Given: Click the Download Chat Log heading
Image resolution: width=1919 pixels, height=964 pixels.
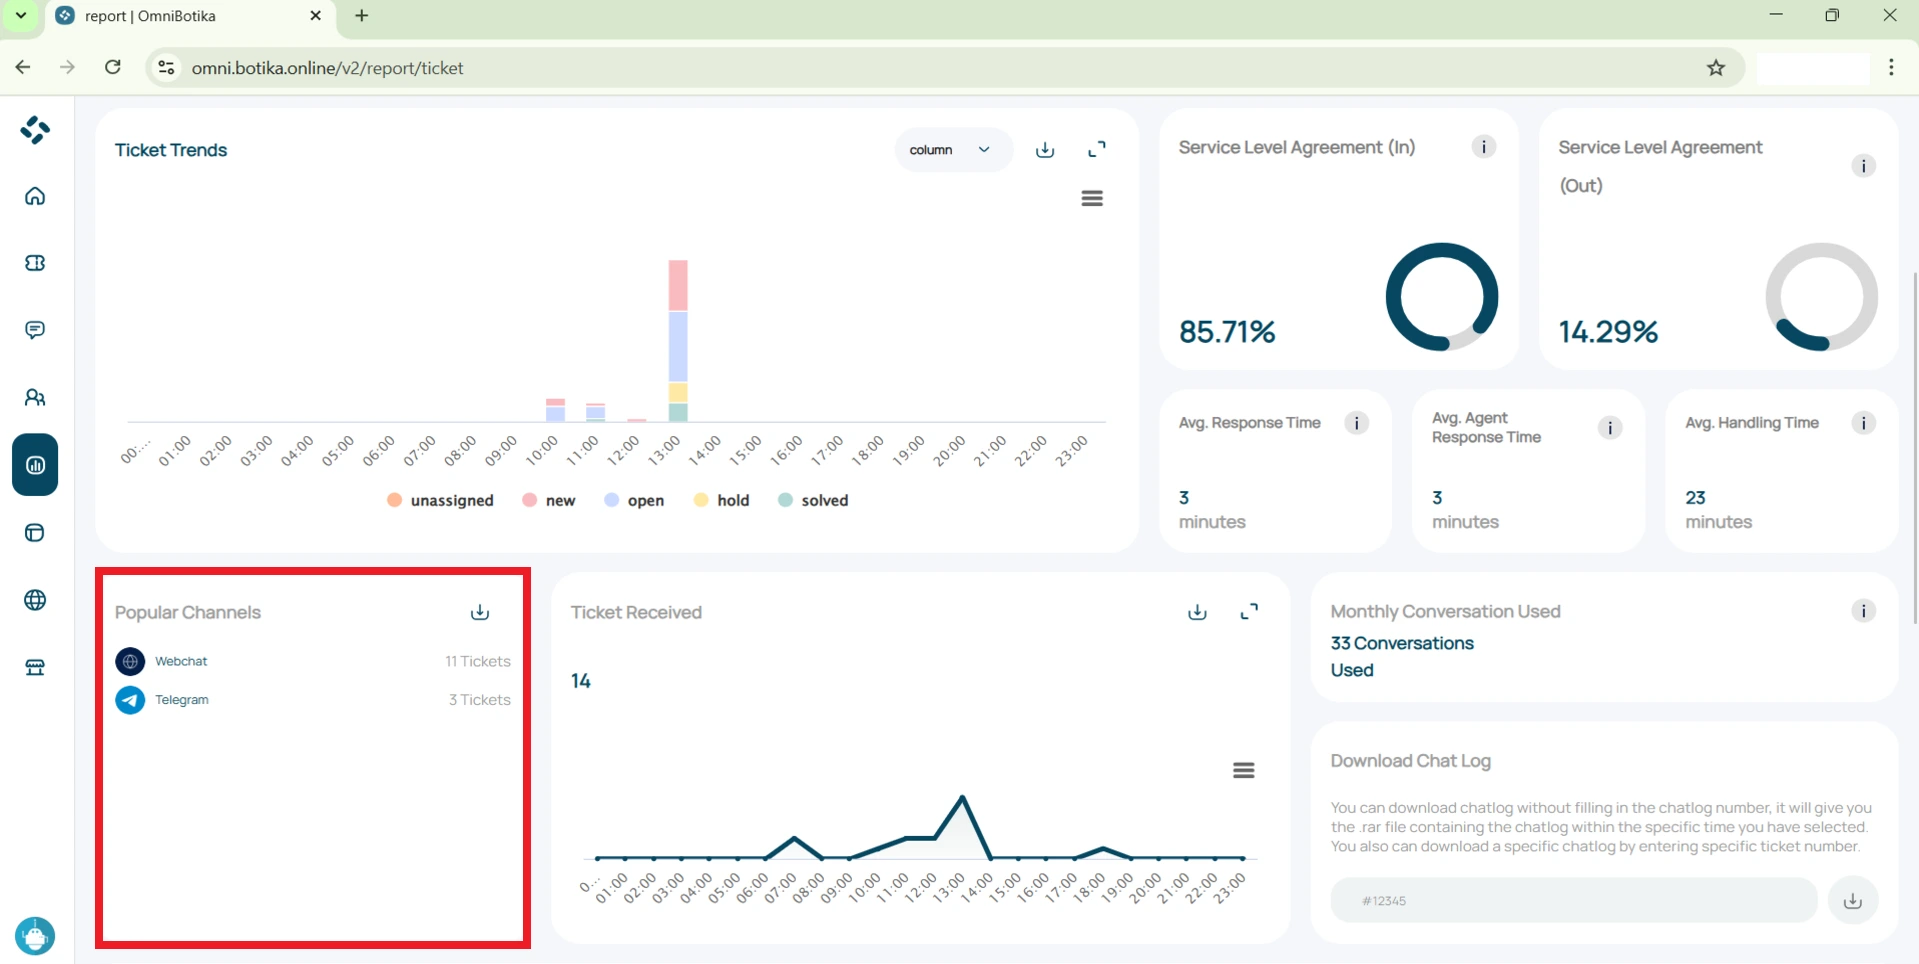Looking at the screenshot, I should coord(1410,761).
